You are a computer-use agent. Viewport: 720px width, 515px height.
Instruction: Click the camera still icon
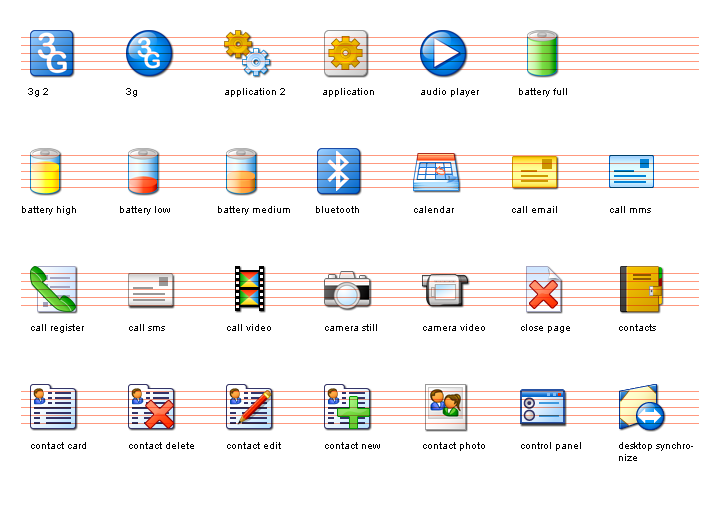point(347,289)
